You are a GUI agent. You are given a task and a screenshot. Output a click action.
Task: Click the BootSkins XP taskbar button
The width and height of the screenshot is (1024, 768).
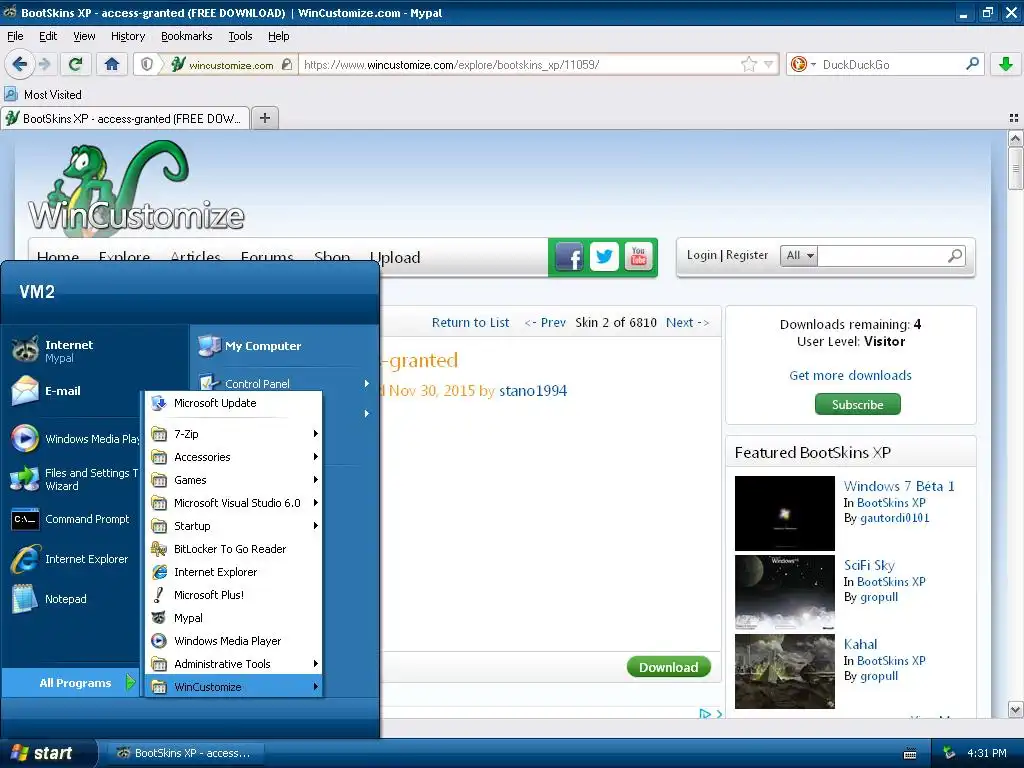click(184, 753)
